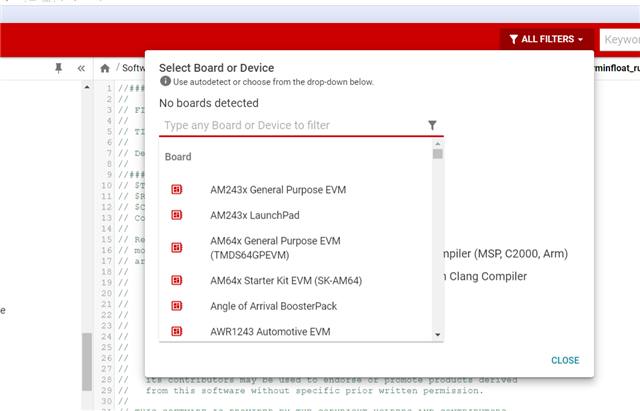640x411 pixels.
Task: Select AM64x Starter Kit EVM (SK-AM64)
Action: click(x=286, y=280)
